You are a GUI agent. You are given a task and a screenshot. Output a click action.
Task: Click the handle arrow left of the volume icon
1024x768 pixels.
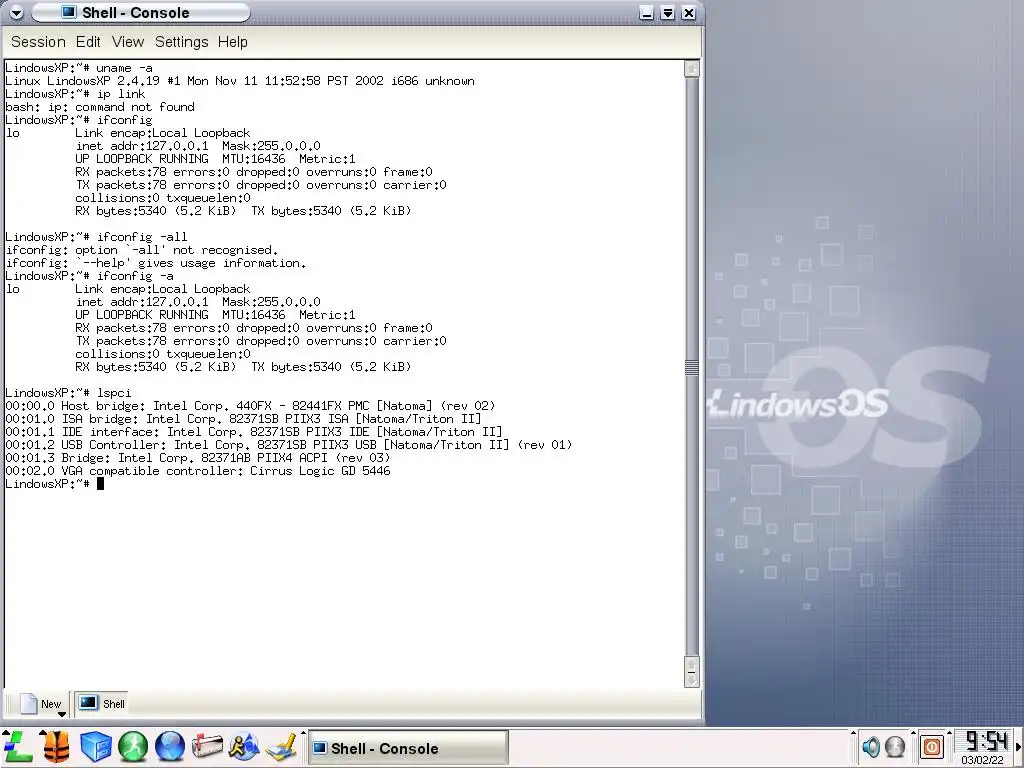[853, 733]
